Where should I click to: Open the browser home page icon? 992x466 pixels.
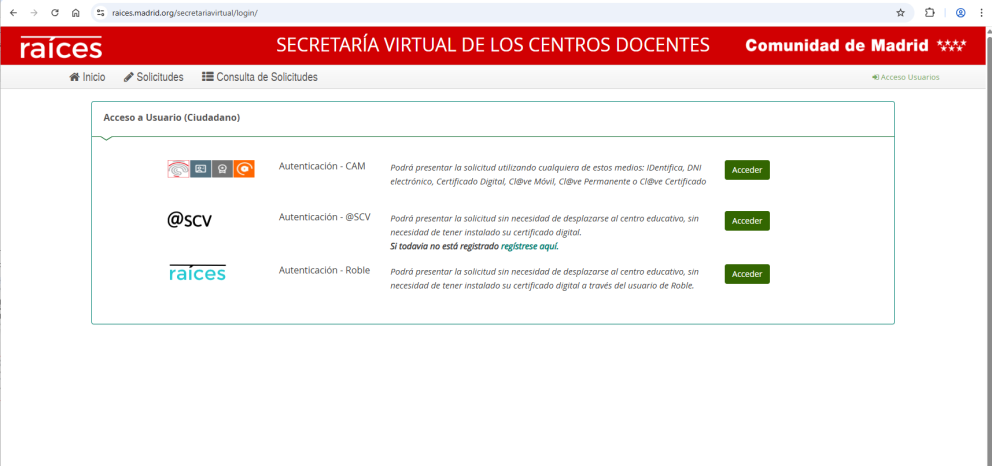(76, 13)
